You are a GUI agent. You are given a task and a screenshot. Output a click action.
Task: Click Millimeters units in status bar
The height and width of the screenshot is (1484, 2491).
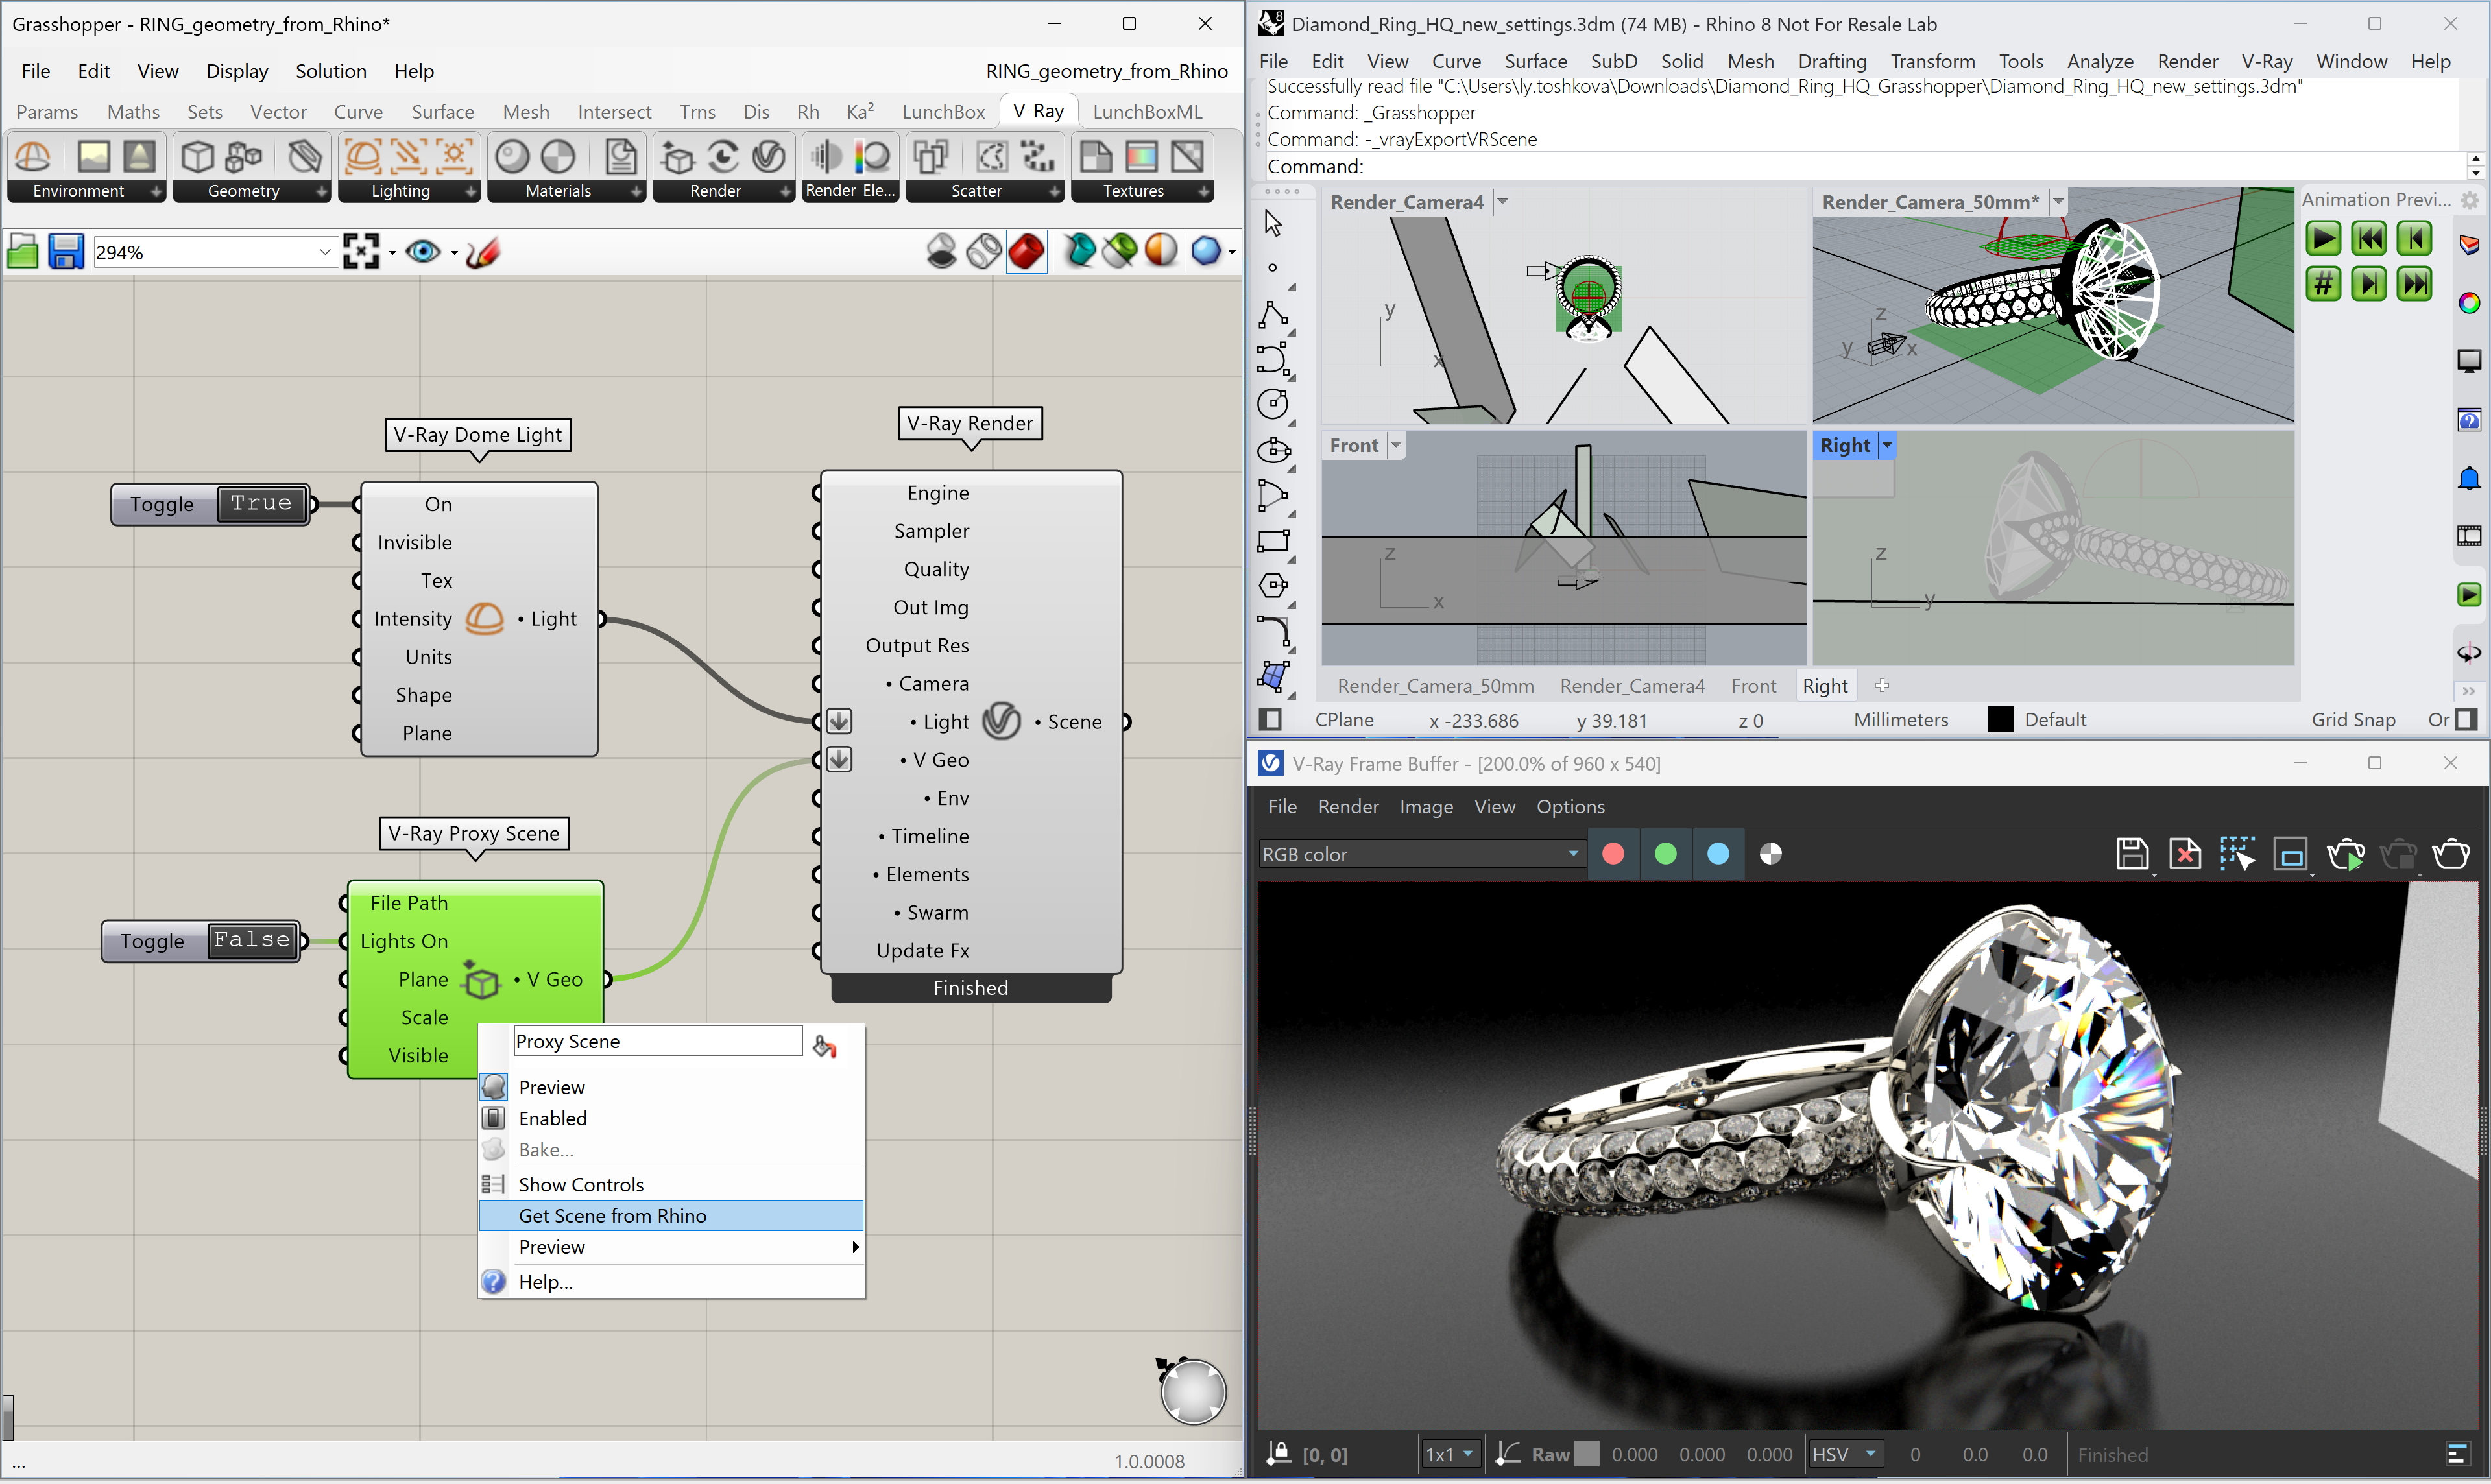(x=1900, y=720)
